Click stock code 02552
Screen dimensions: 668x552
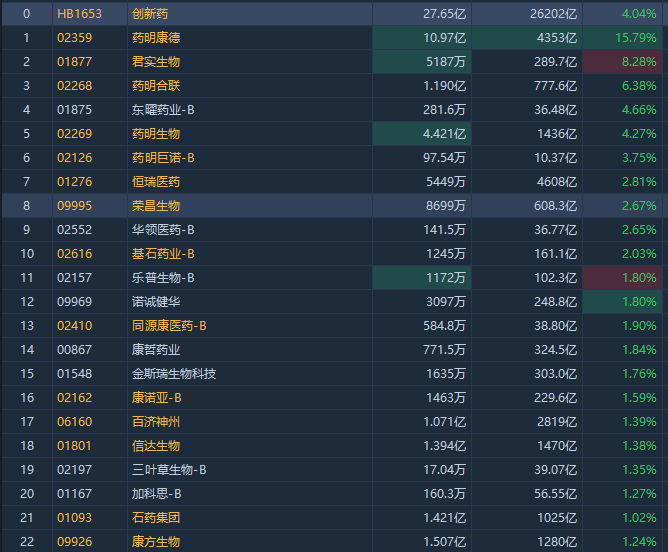click(x=75, y=230)
